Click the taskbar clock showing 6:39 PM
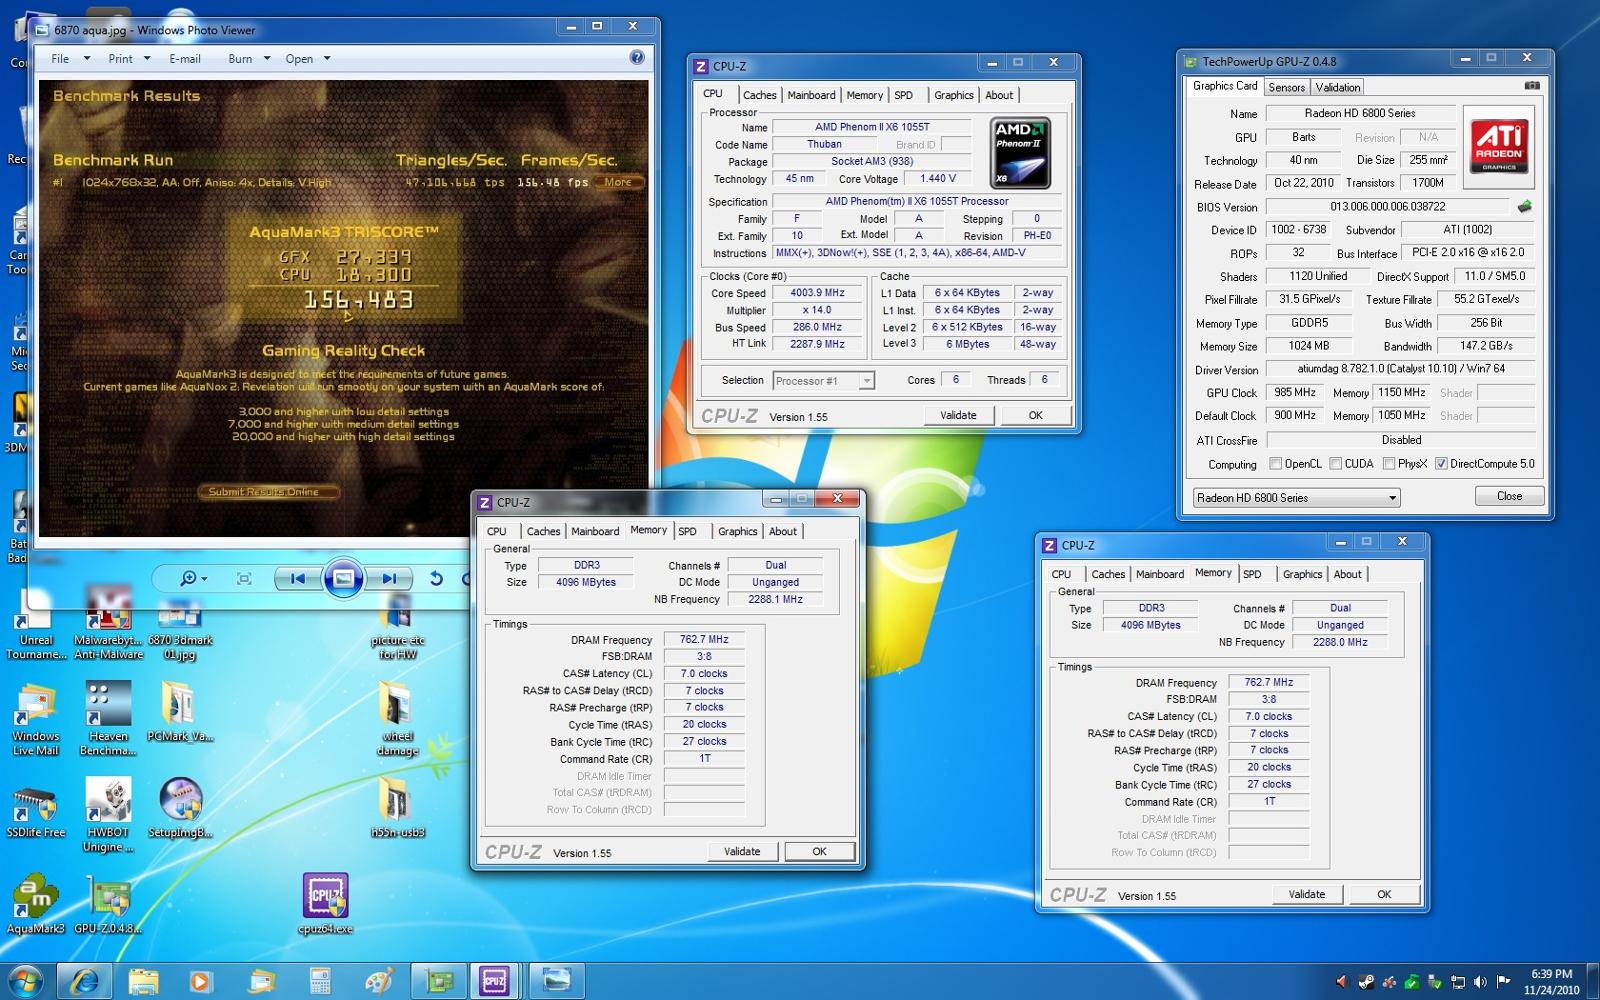Image resolution: width=1600 pixels, height=1000 pixels. pos(1552,981)
